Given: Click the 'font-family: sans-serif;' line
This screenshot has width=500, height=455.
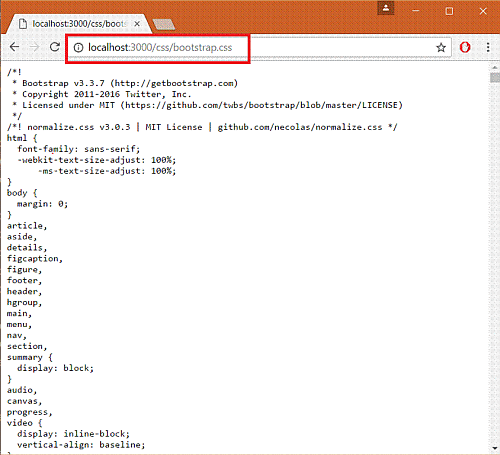Looking at the screenshot, I should pyautogui.click(x=79, y=149).
